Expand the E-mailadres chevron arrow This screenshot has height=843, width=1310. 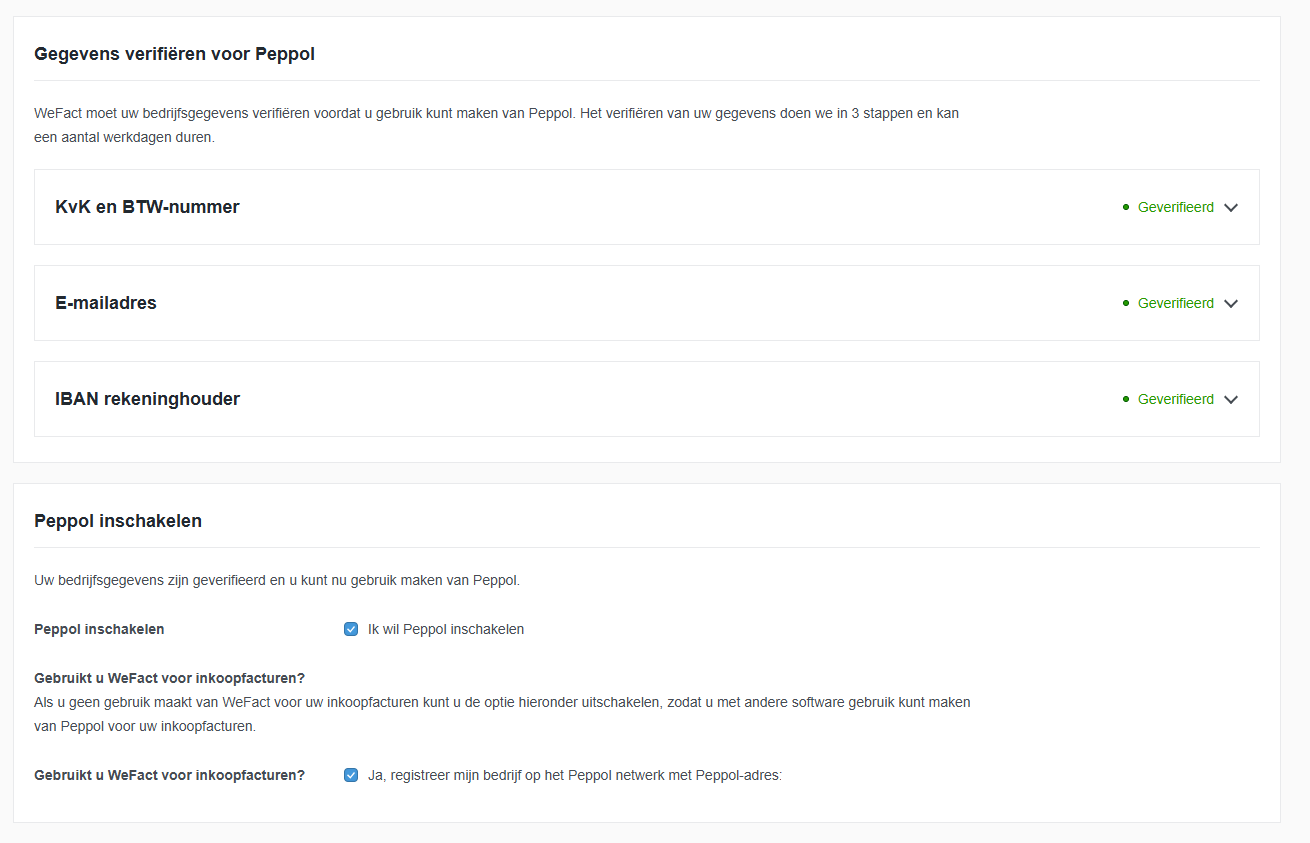[1231, 304]
